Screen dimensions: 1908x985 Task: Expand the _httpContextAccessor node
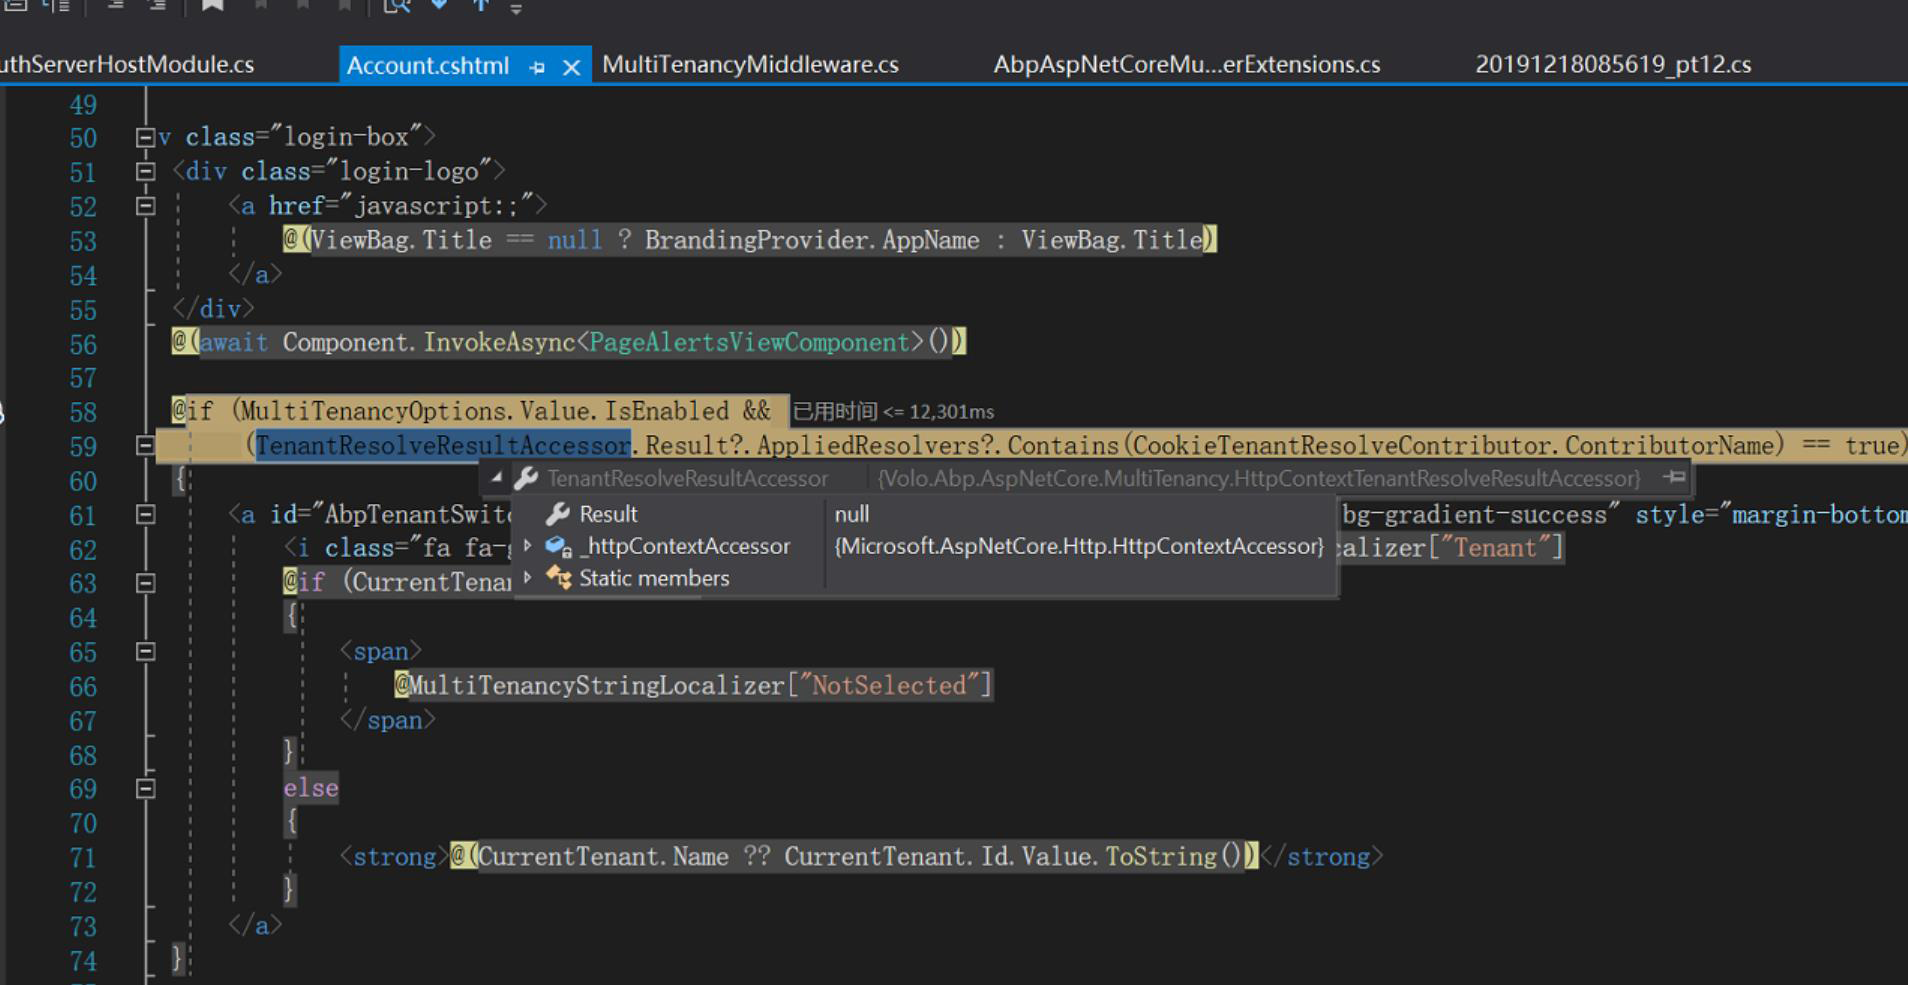tap(528, 546)
